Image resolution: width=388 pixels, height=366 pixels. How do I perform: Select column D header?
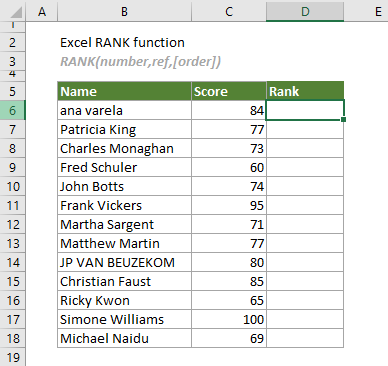(x=305, y=11)
